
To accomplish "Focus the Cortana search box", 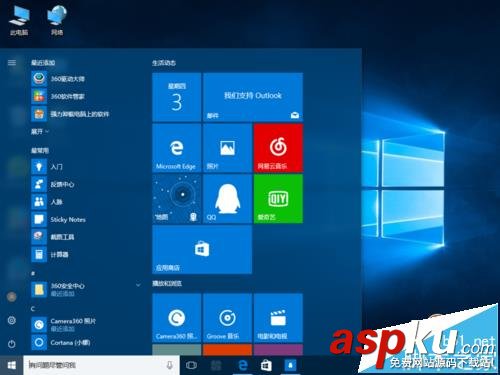I will pos(102,365).
